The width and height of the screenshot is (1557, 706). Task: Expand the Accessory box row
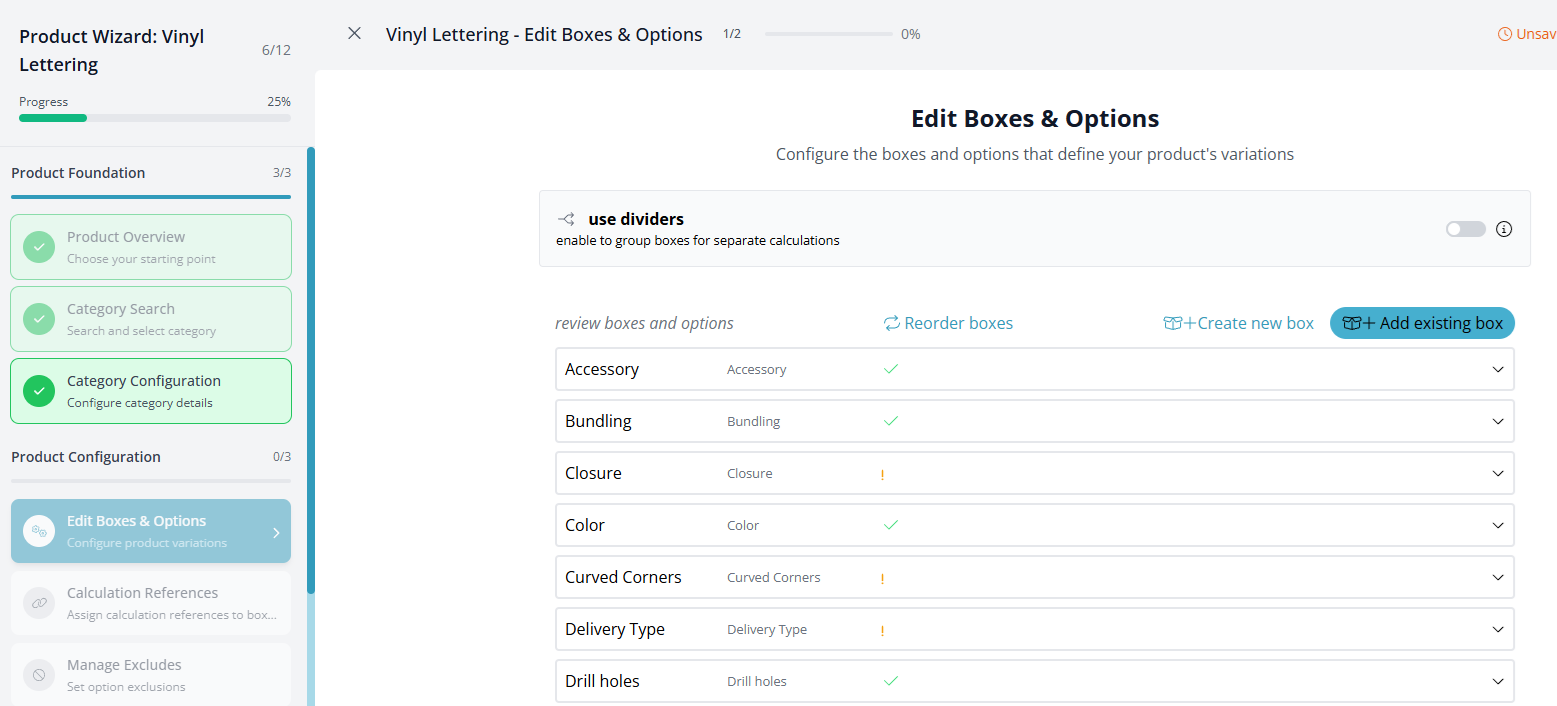coord(1497,369)
